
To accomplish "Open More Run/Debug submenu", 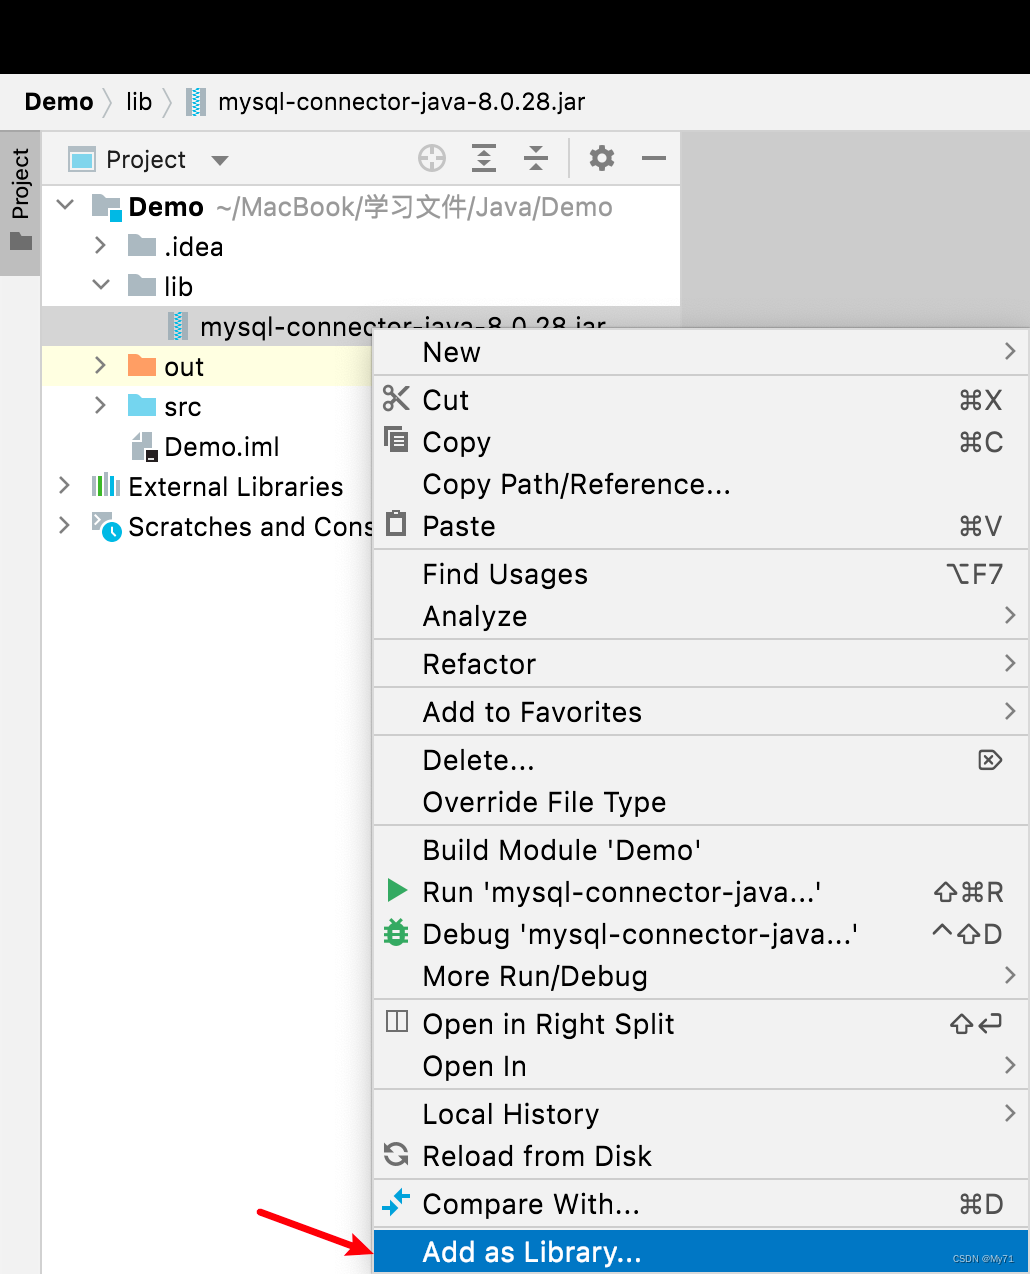I will (701, 976).
